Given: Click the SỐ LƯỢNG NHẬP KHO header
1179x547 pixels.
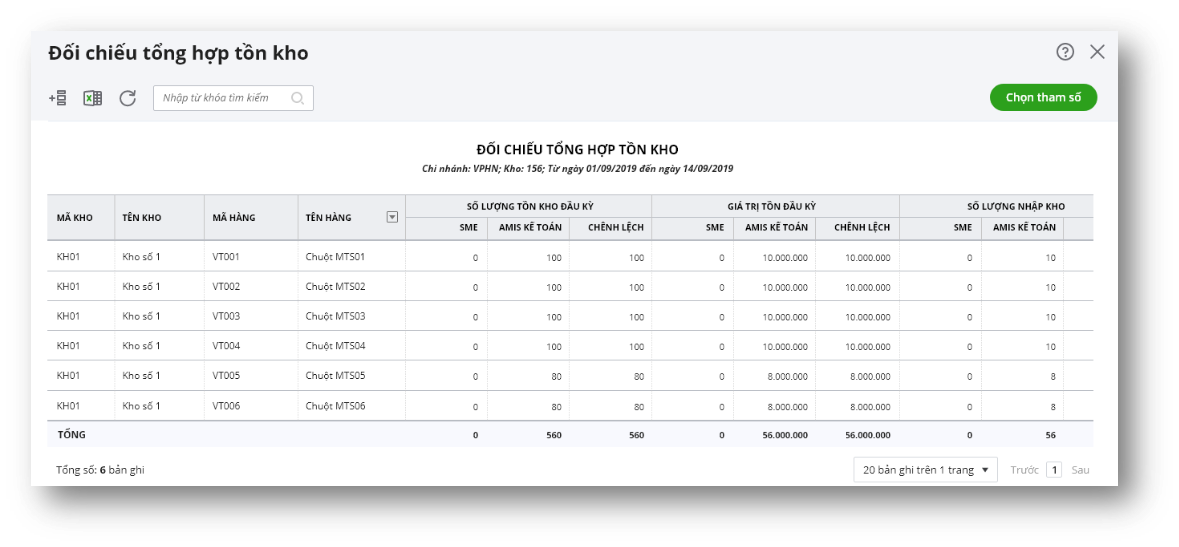Looking at the screenshot, I should click(x=996, y=206).
